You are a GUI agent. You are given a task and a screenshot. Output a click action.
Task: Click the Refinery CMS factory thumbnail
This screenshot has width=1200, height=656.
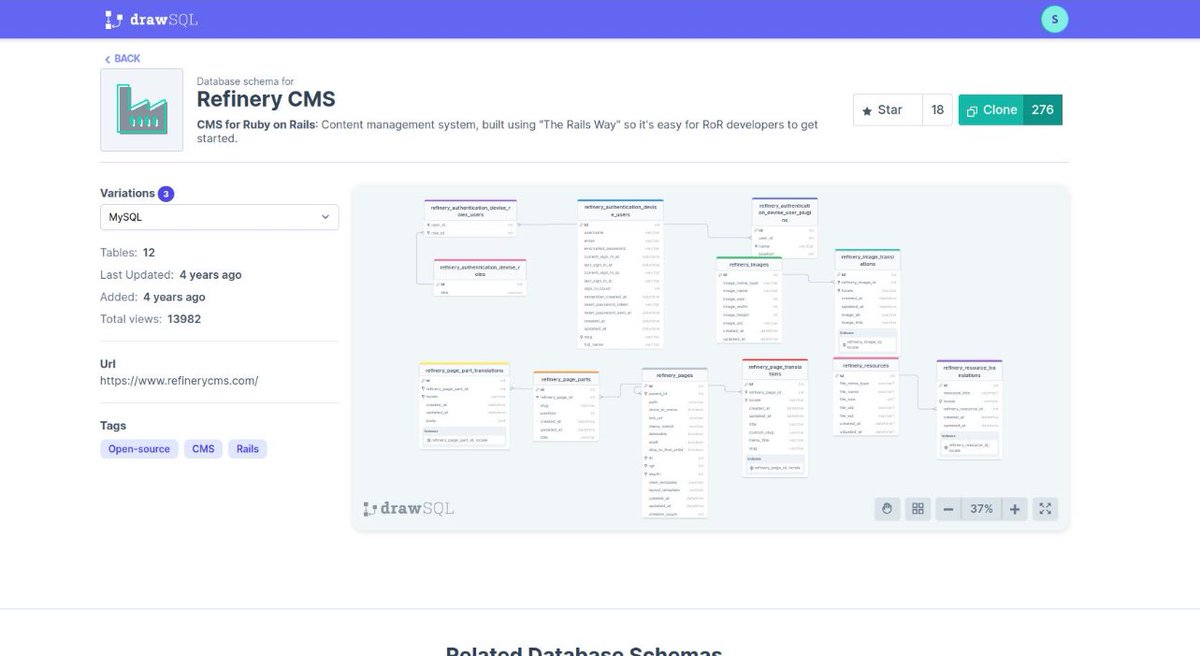click(142, 110)
